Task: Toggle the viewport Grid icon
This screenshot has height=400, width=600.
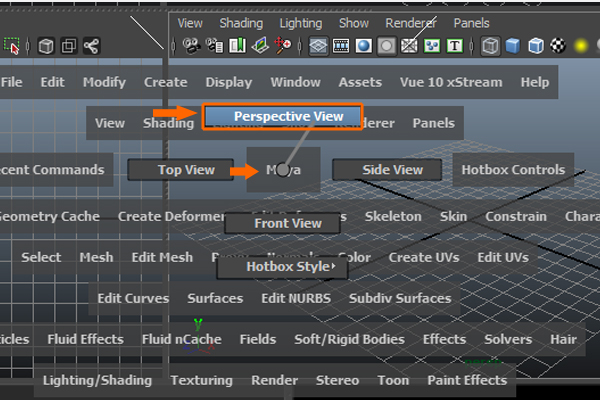Action: click(318, 46)
